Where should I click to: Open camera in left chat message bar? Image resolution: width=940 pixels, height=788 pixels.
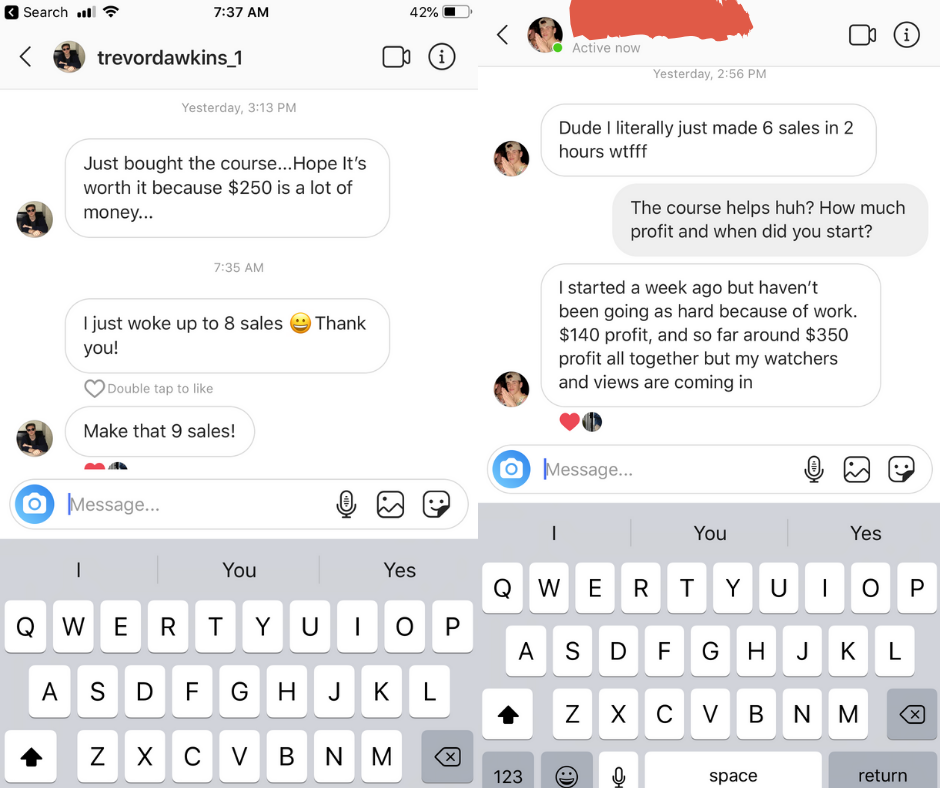[35, 504]
